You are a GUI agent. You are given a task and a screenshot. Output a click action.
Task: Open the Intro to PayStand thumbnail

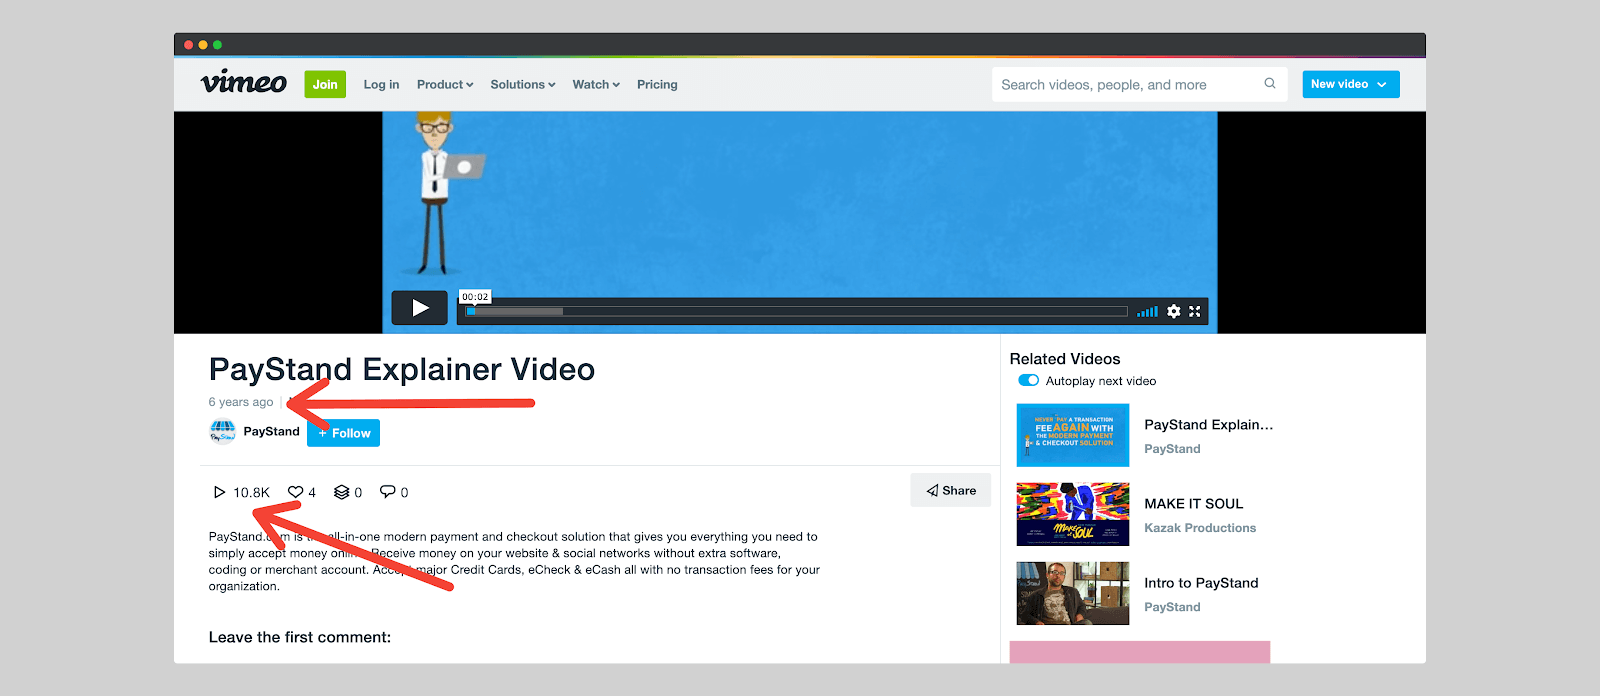tap(1073, 593)
